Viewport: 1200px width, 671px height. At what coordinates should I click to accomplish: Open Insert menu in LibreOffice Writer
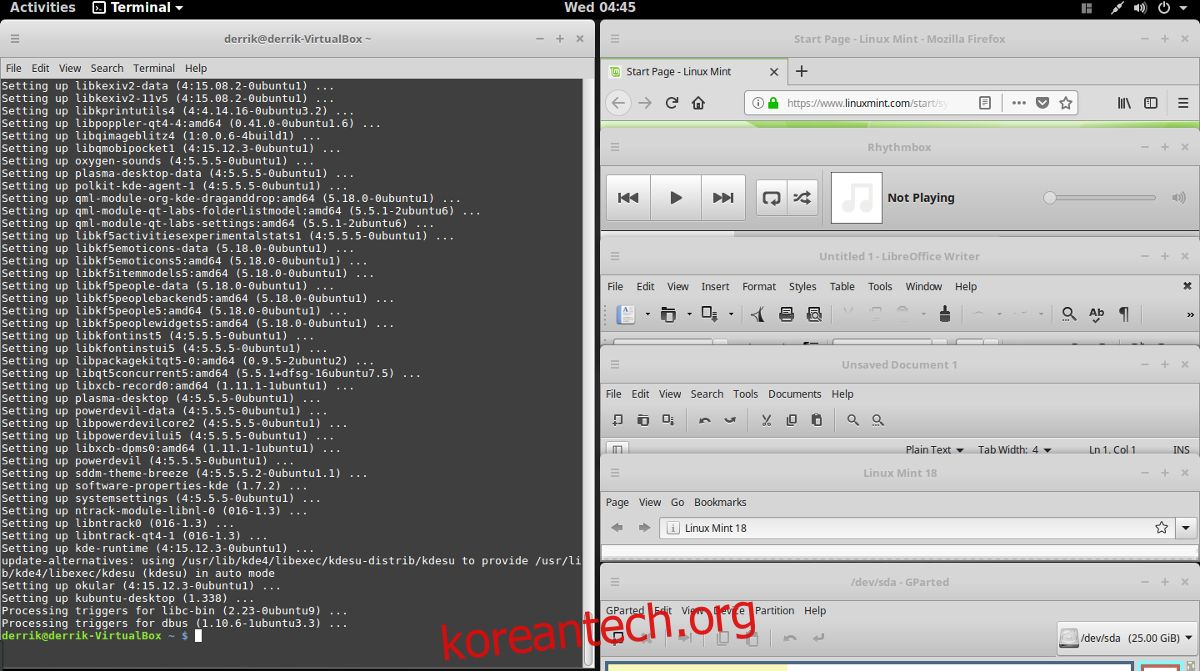715,287
